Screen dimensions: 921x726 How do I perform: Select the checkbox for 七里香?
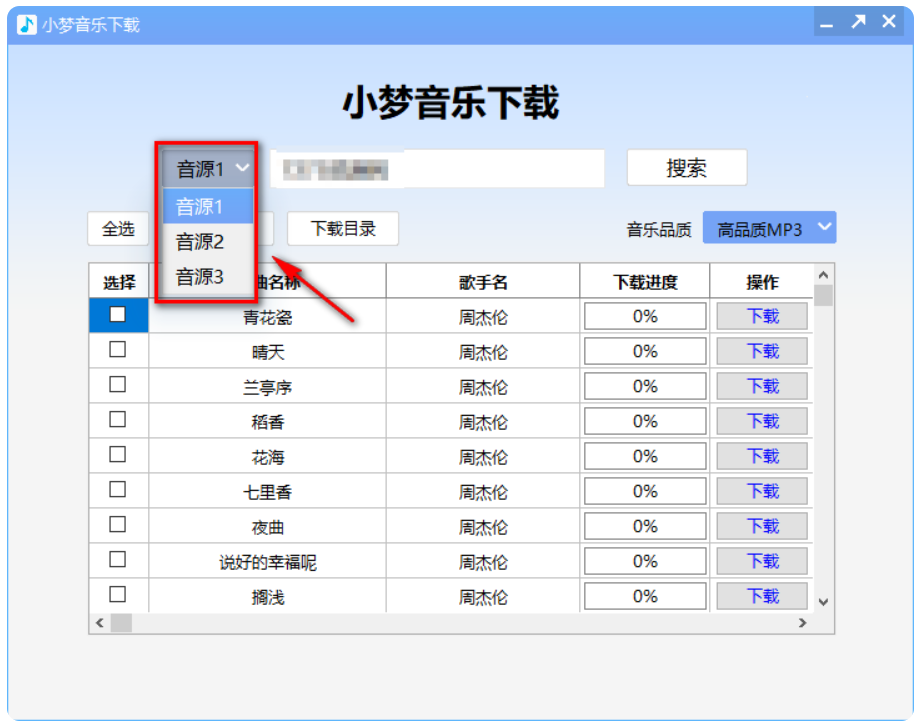pyautogui.click(x=118, y=490)
